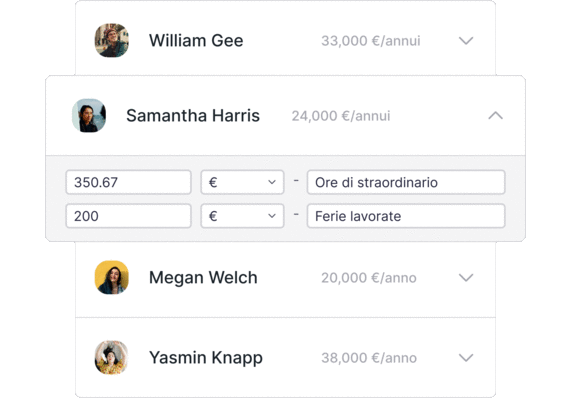
Task: Expand William Gee's salary details
Action: click(466, 41)
